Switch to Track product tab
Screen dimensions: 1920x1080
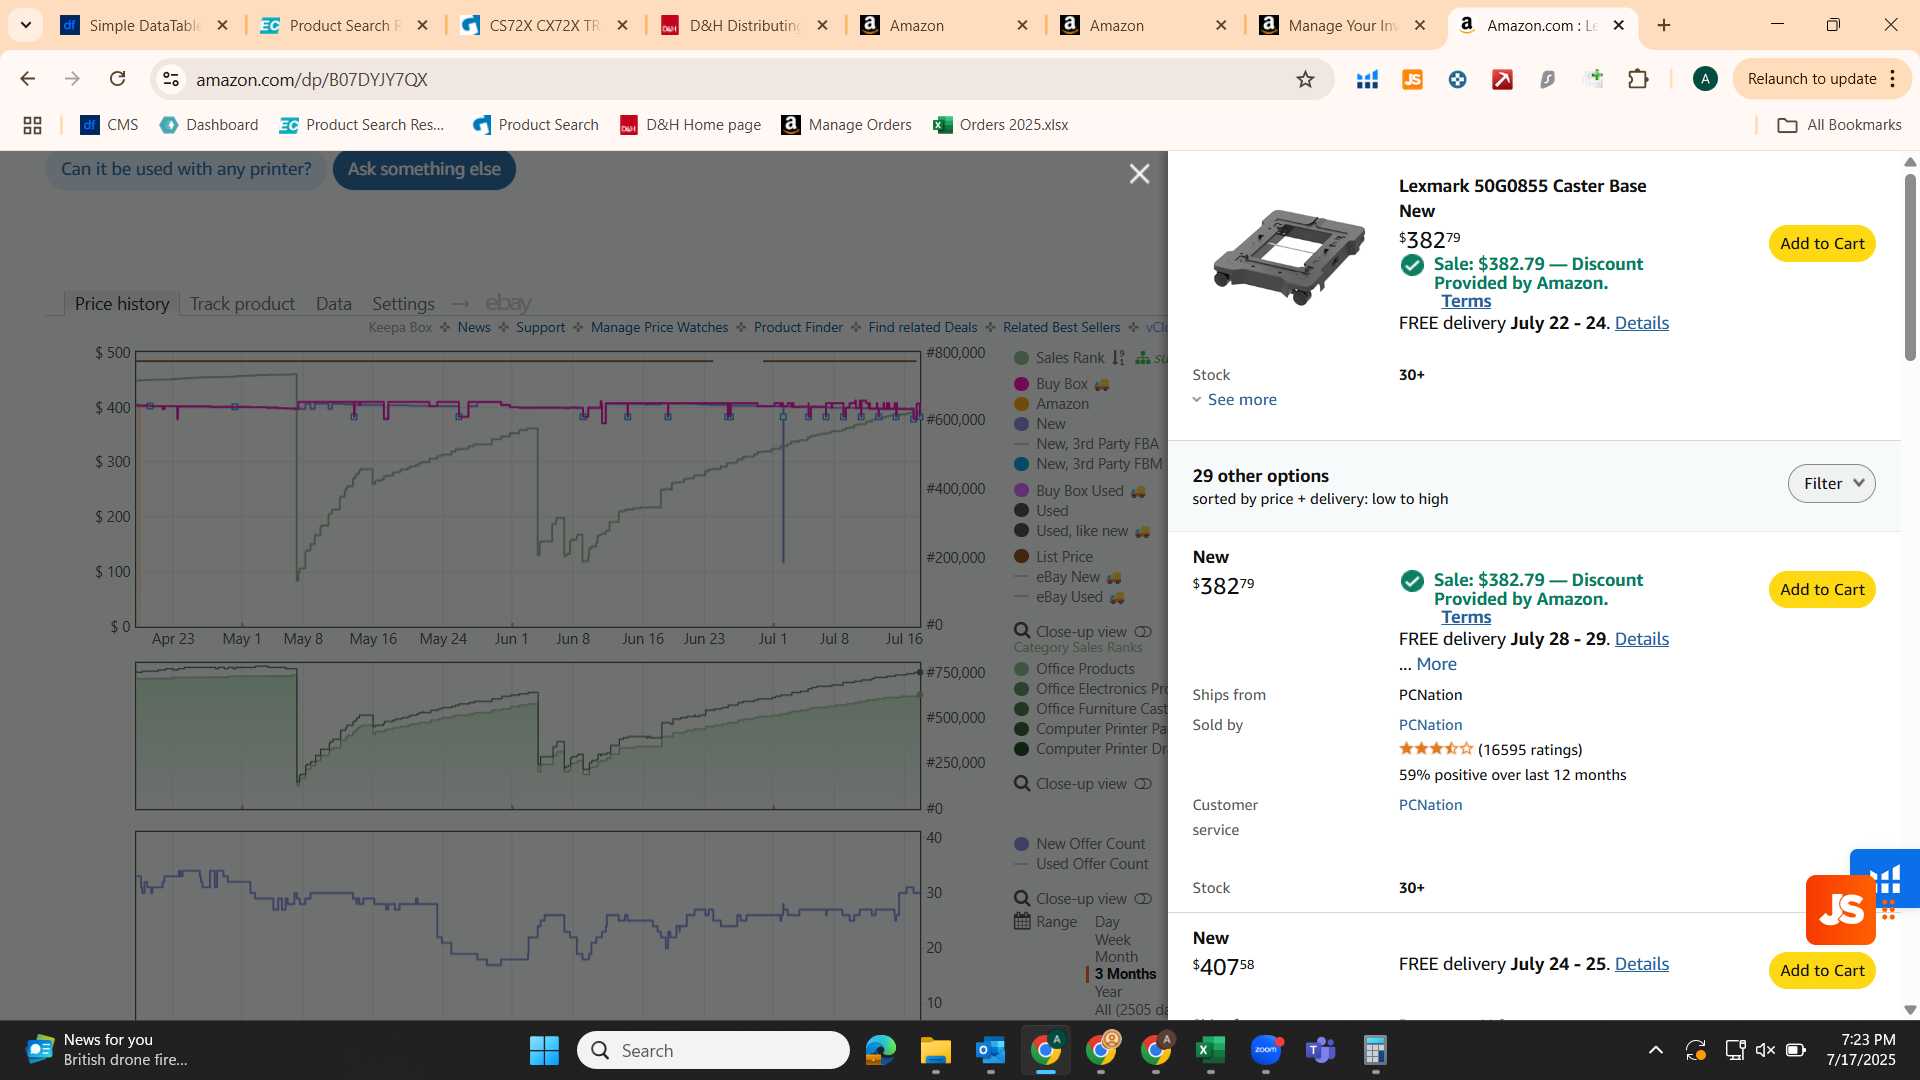242,304
